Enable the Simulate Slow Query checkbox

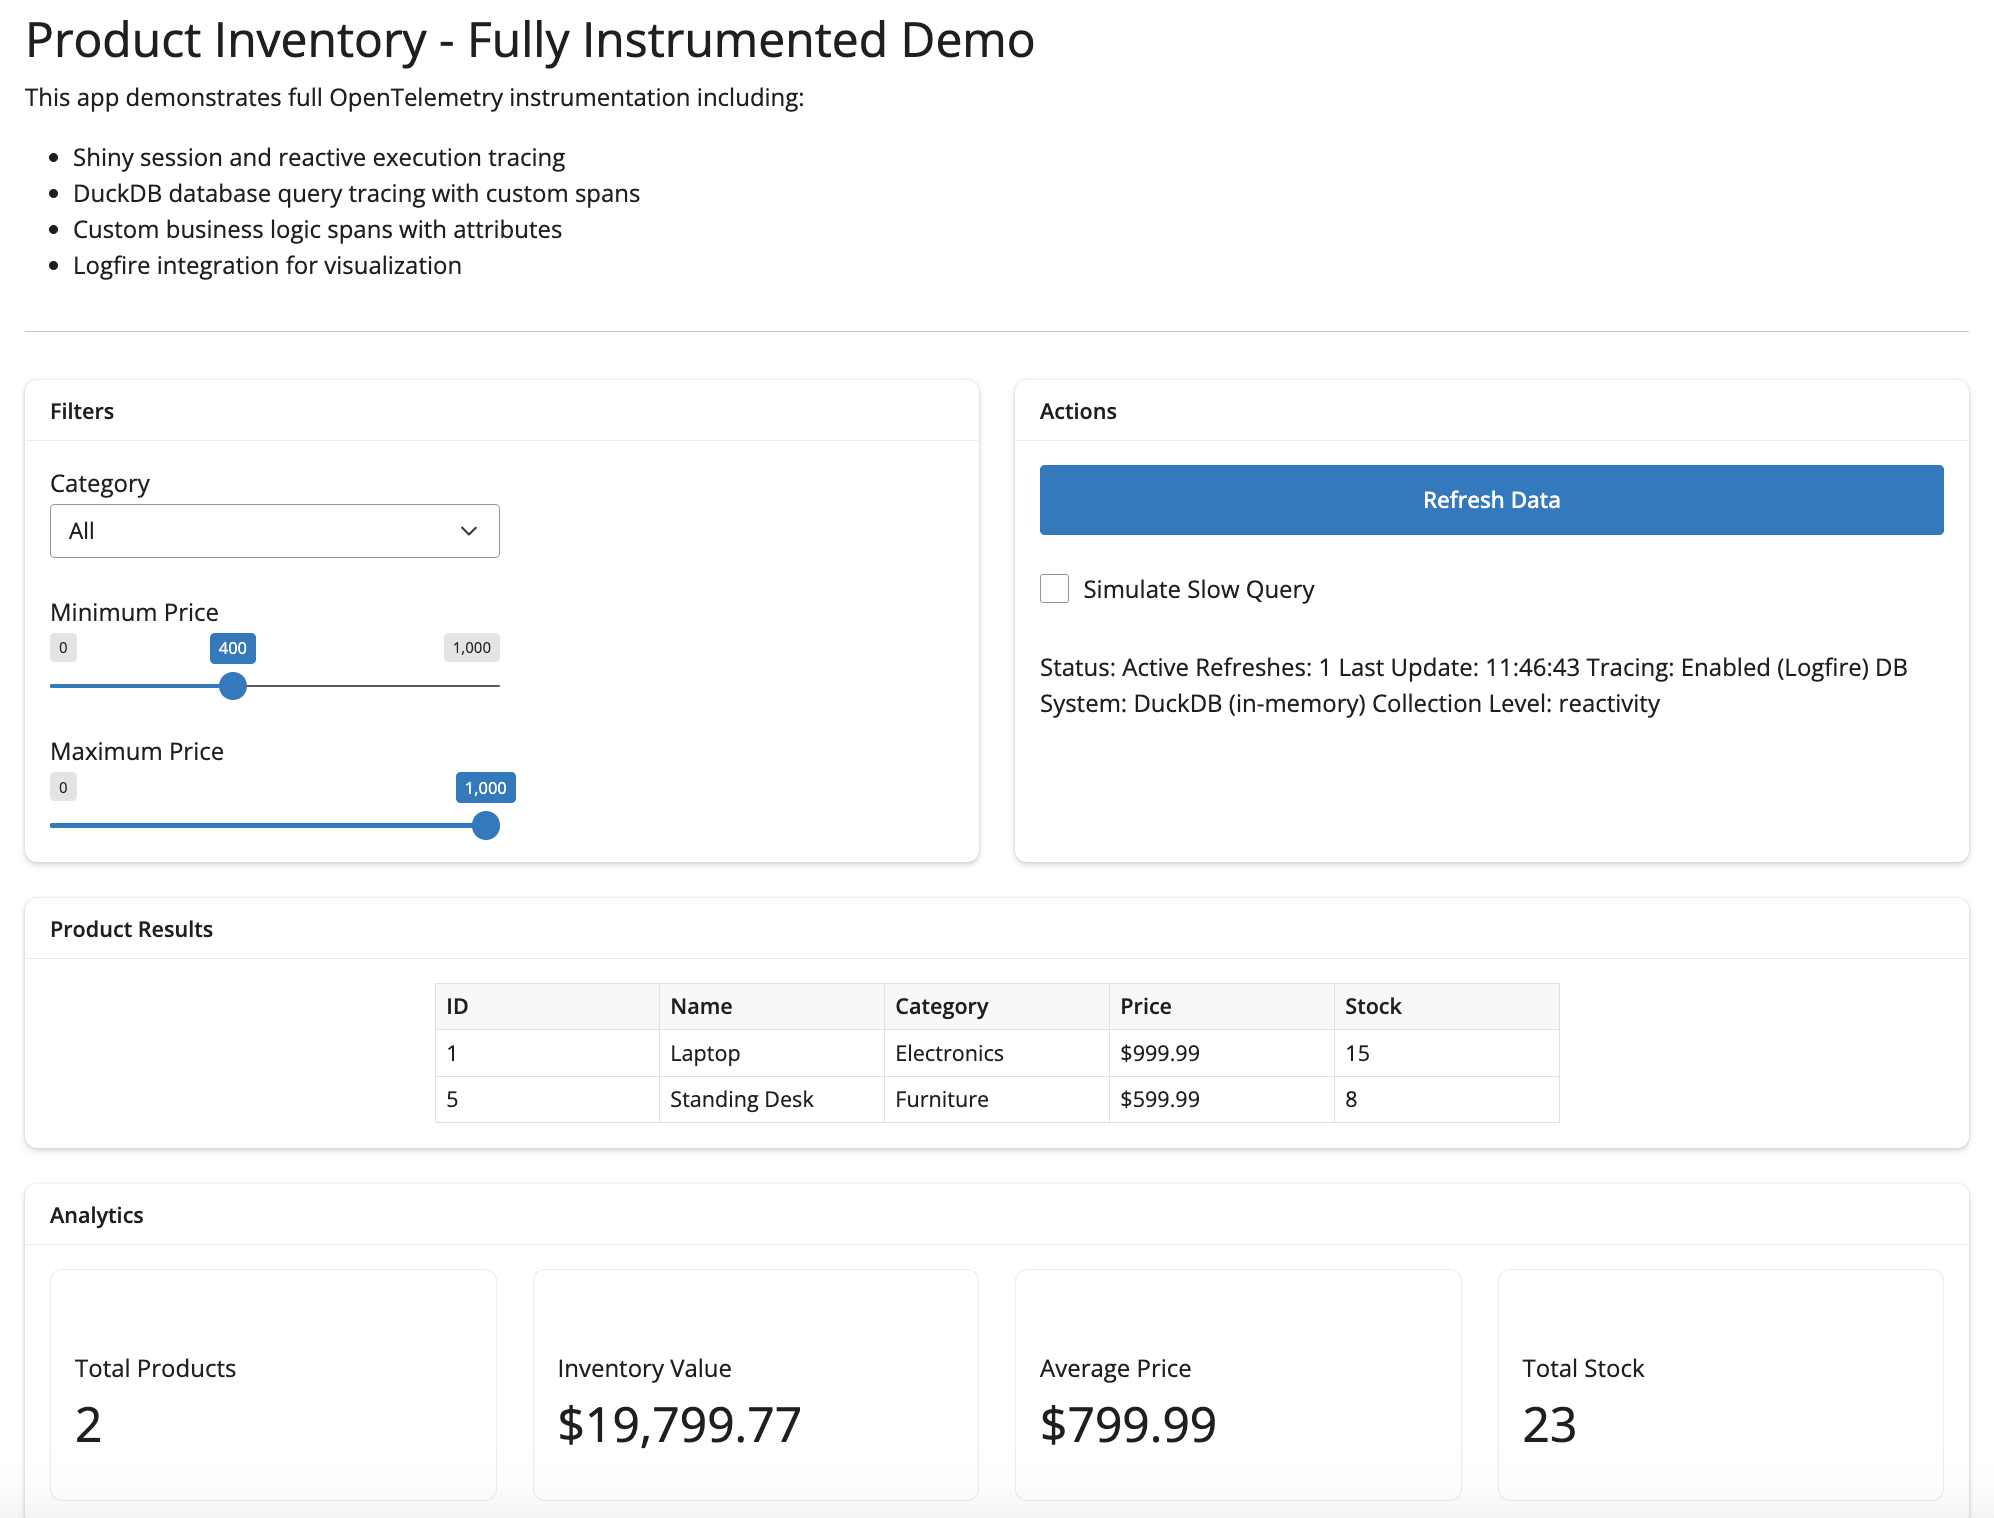(1054, 589)
